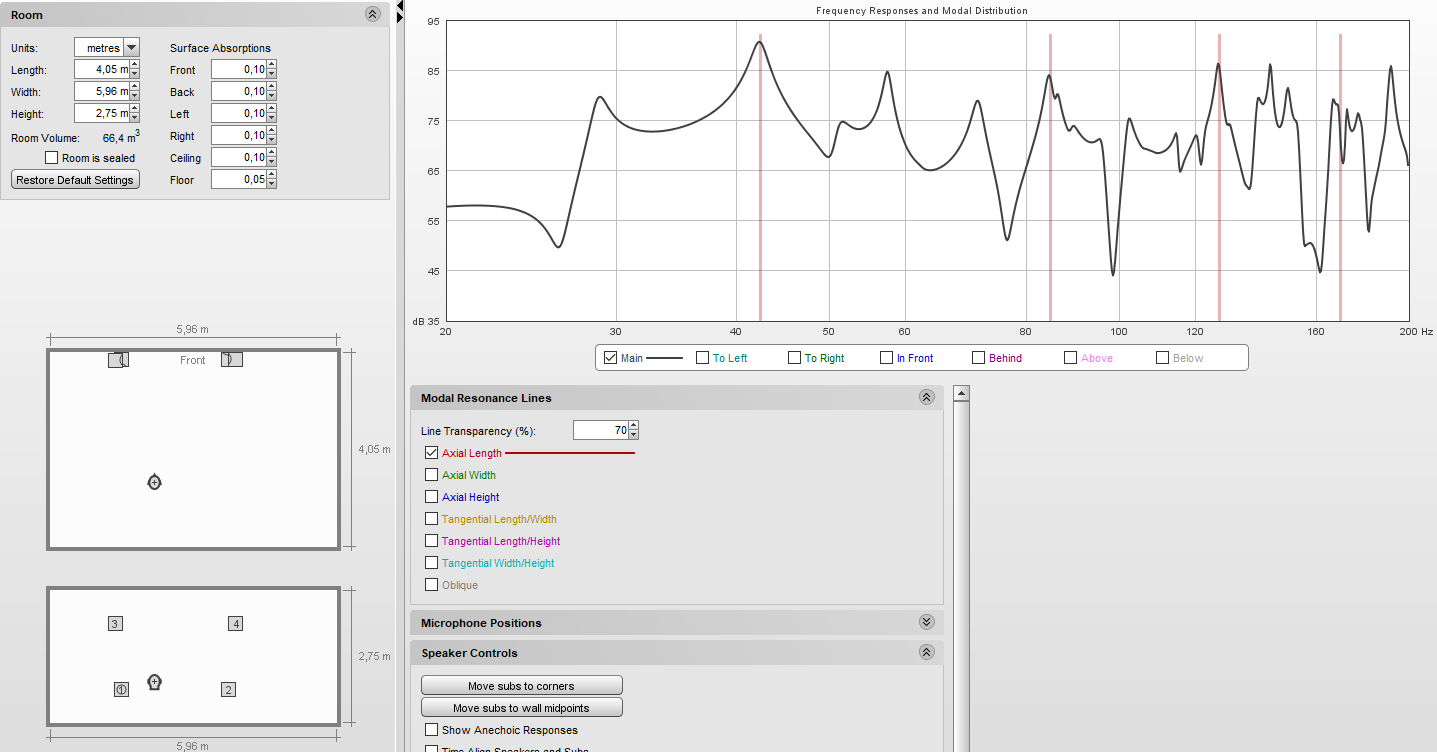
Task: Click the Length input field
Action: click(102, 70)
